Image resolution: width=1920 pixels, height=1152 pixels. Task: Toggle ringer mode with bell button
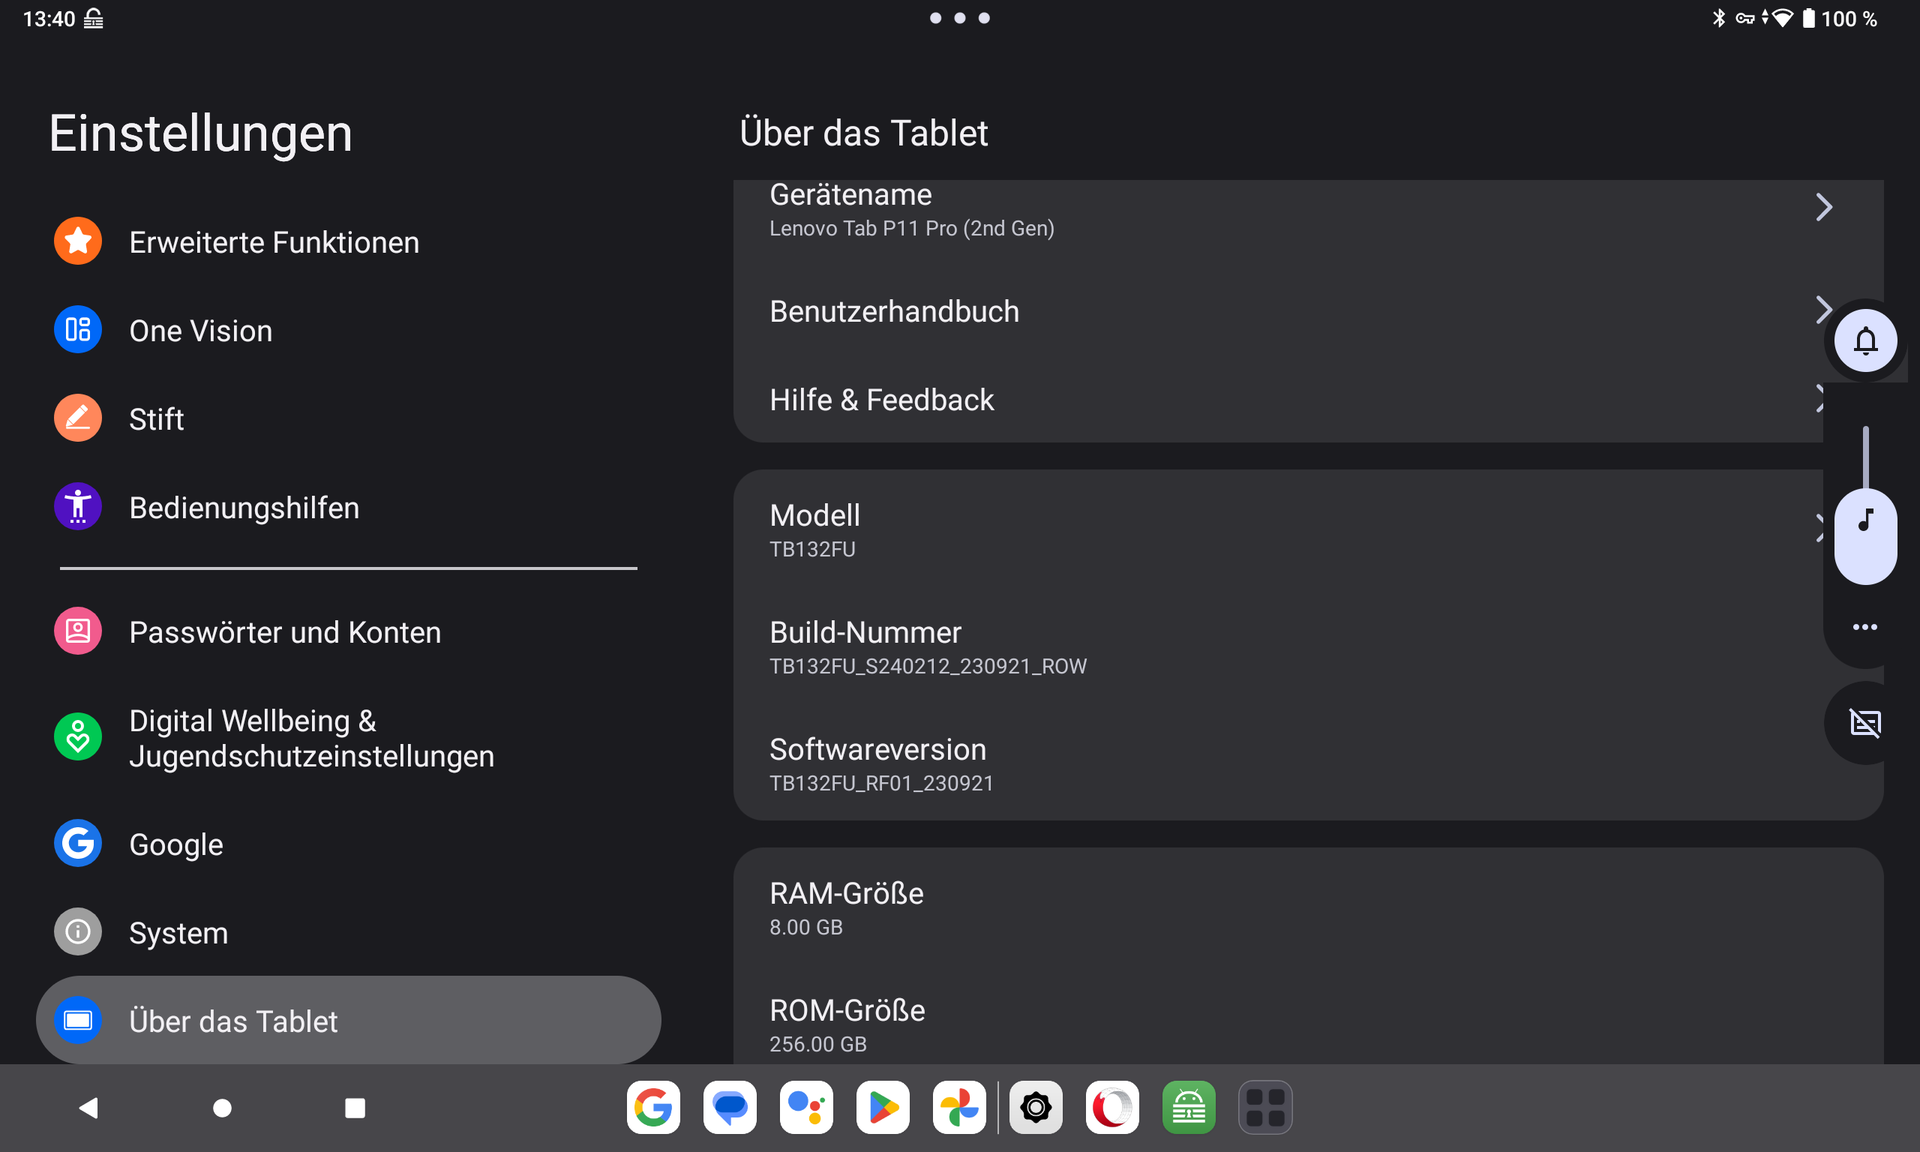tap(1865, 341)
